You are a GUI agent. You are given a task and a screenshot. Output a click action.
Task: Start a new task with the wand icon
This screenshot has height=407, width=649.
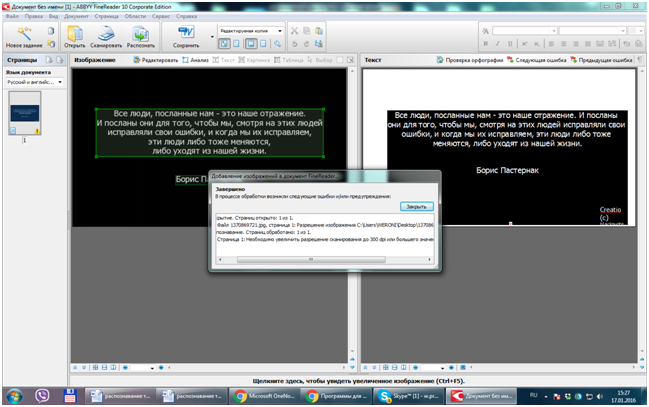click(x=24, y=36)
